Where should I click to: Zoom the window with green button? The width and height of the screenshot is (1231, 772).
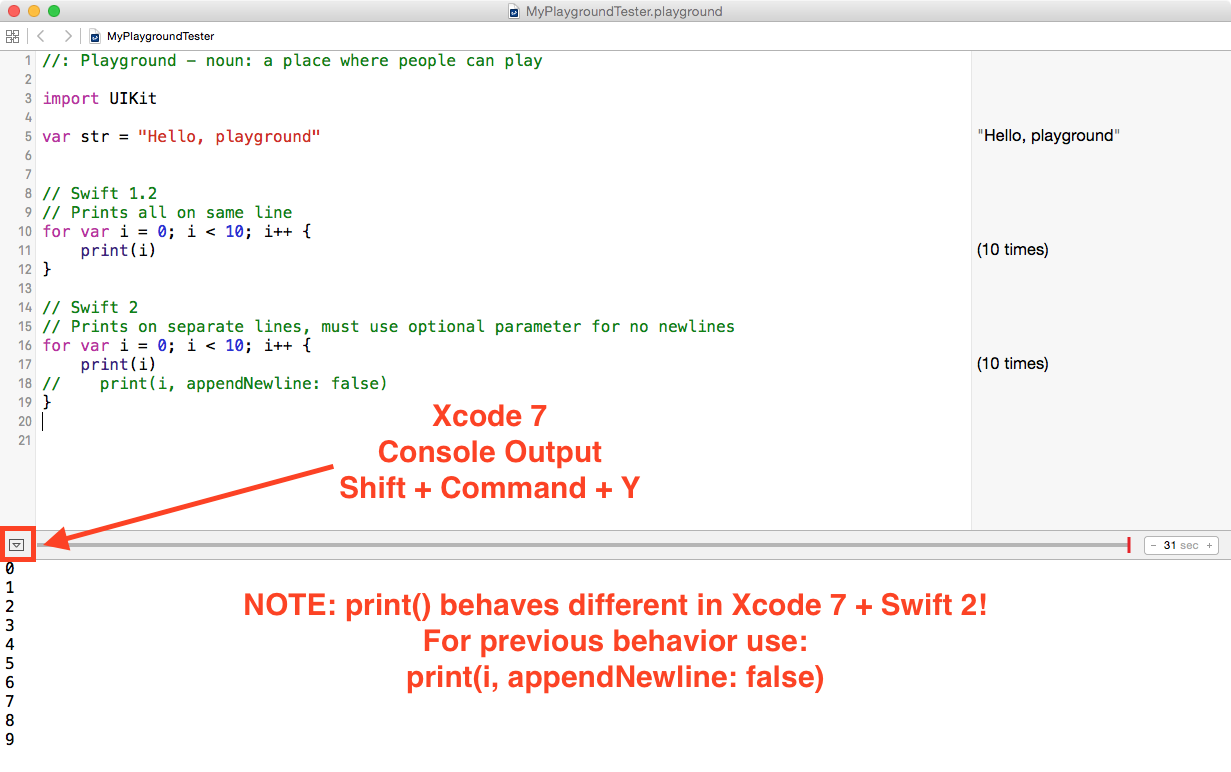coord(53,11)
